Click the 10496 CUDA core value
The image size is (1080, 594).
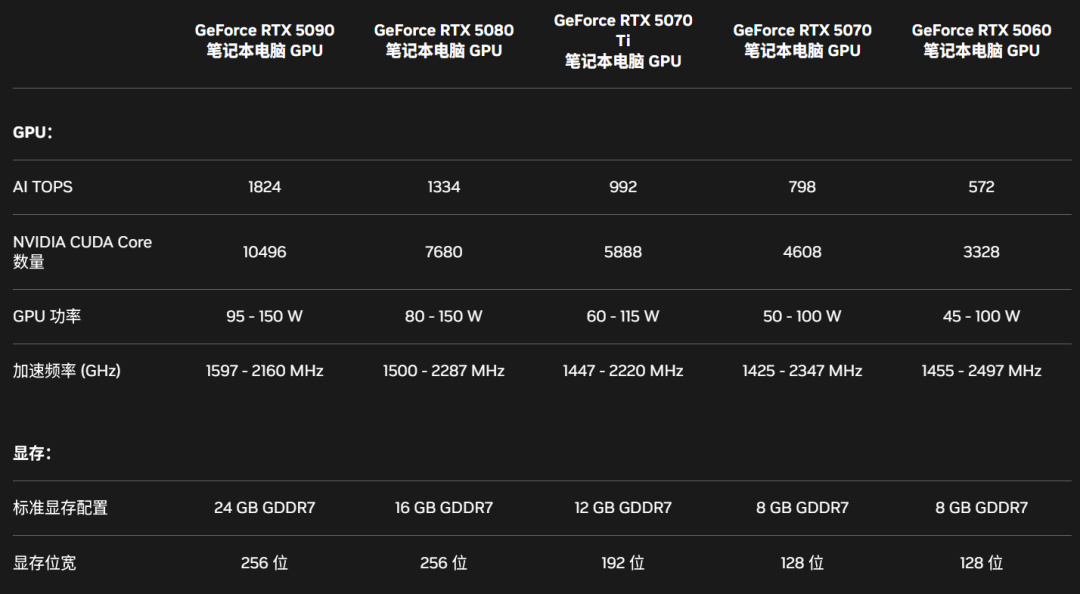pos(264,252)
